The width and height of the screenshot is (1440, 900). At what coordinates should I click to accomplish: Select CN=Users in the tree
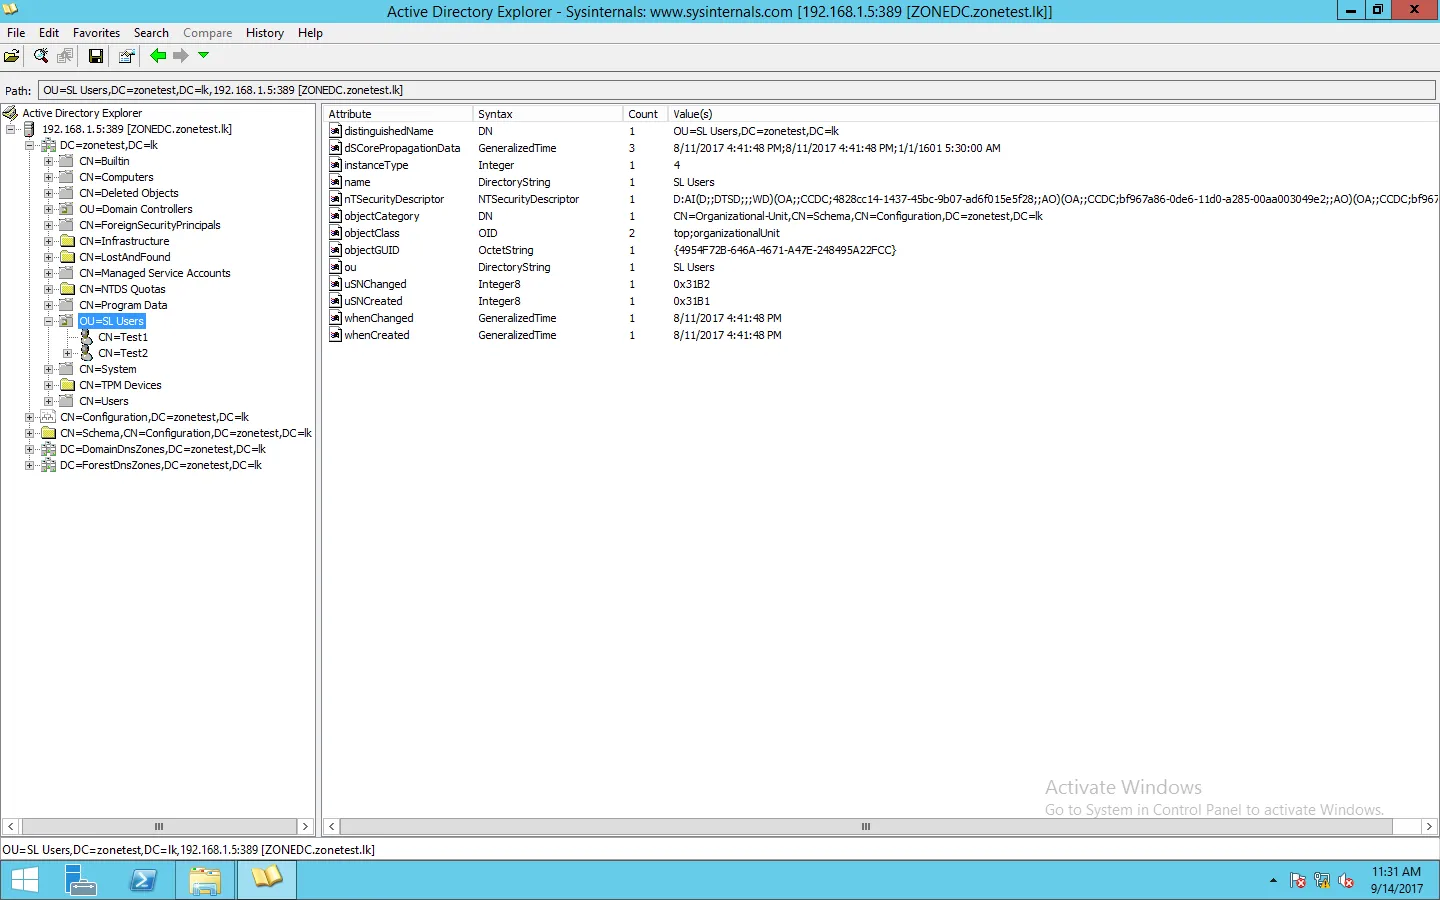tap(104, 401)
